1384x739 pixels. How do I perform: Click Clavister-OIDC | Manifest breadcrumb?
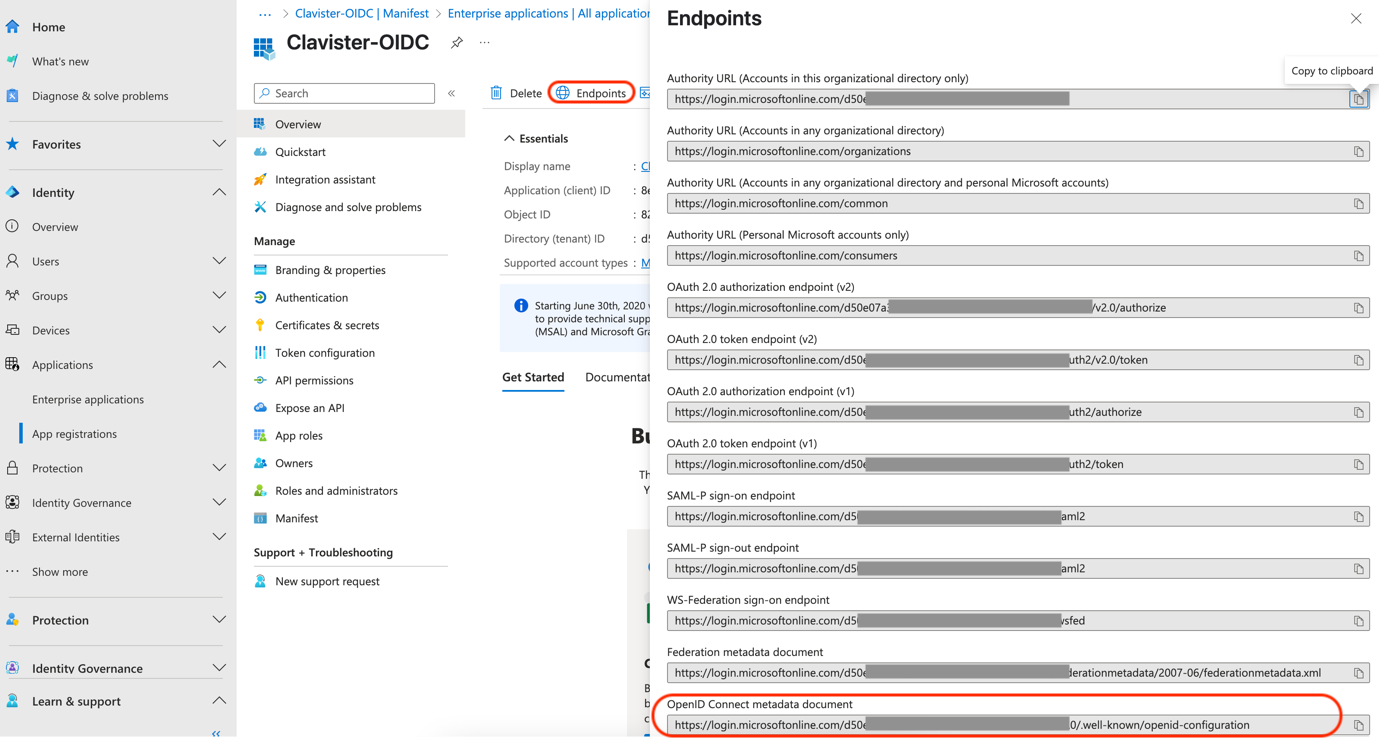click(362, 13)
